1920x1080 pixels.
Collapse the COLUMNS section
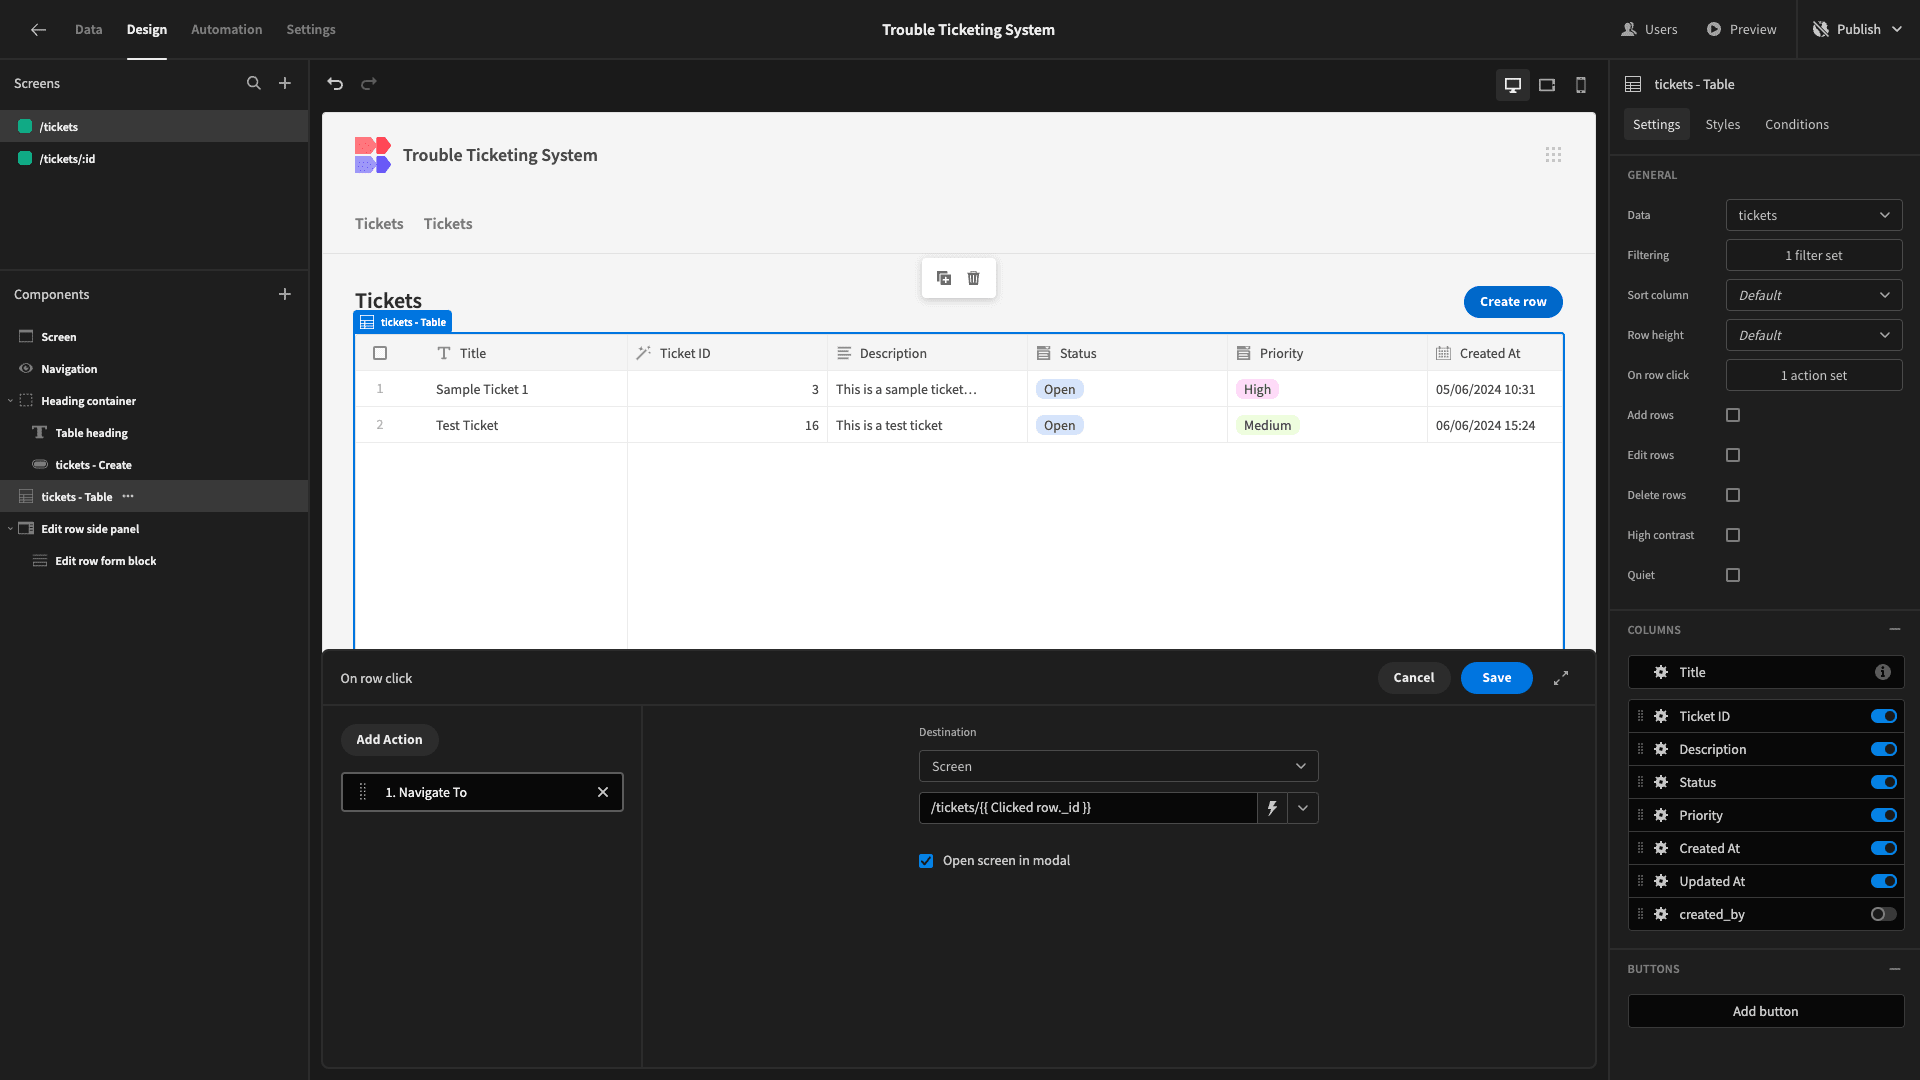click(1894, 630)
